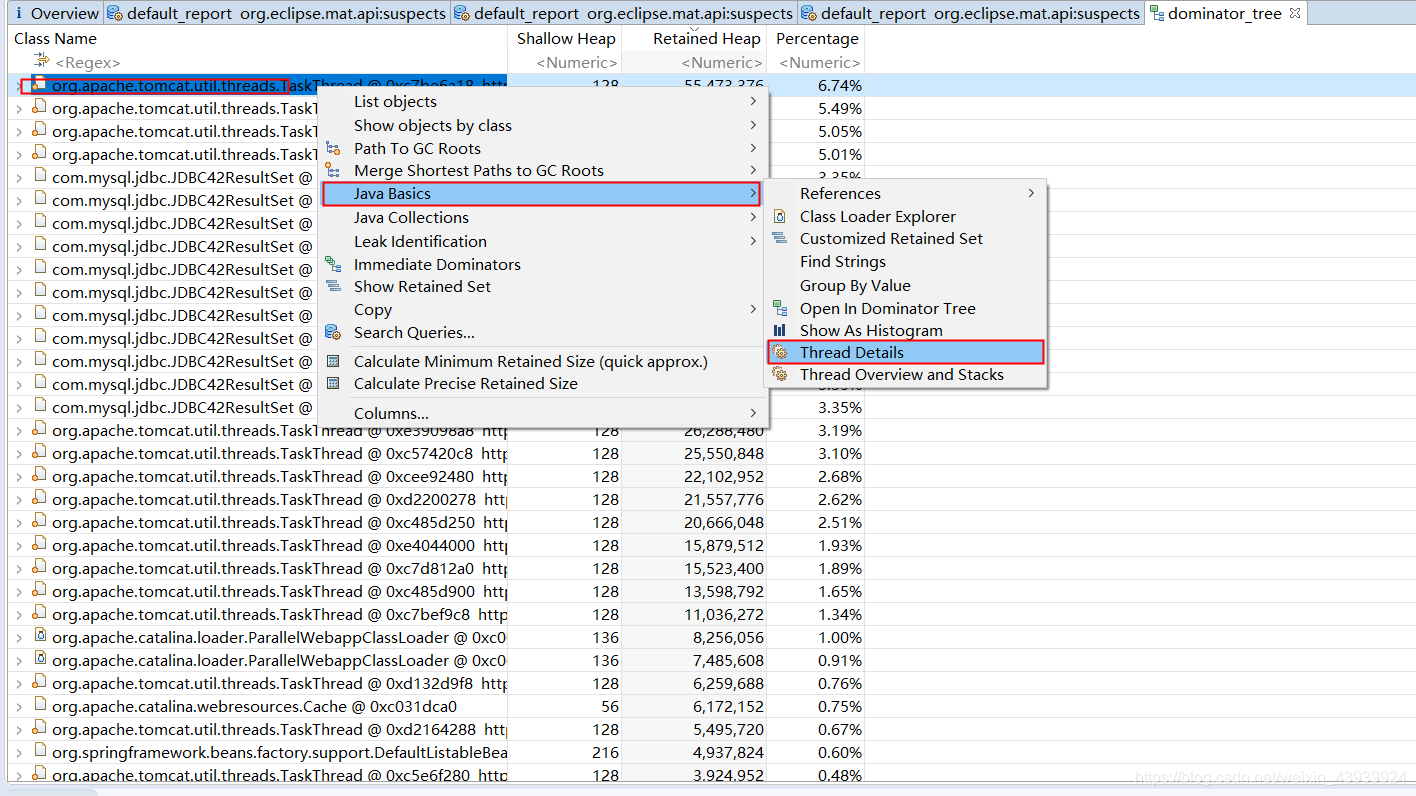Screen dimensions: 1416x796
Task: Expand the References submenu arrow
Action: tap(1031, 193)
